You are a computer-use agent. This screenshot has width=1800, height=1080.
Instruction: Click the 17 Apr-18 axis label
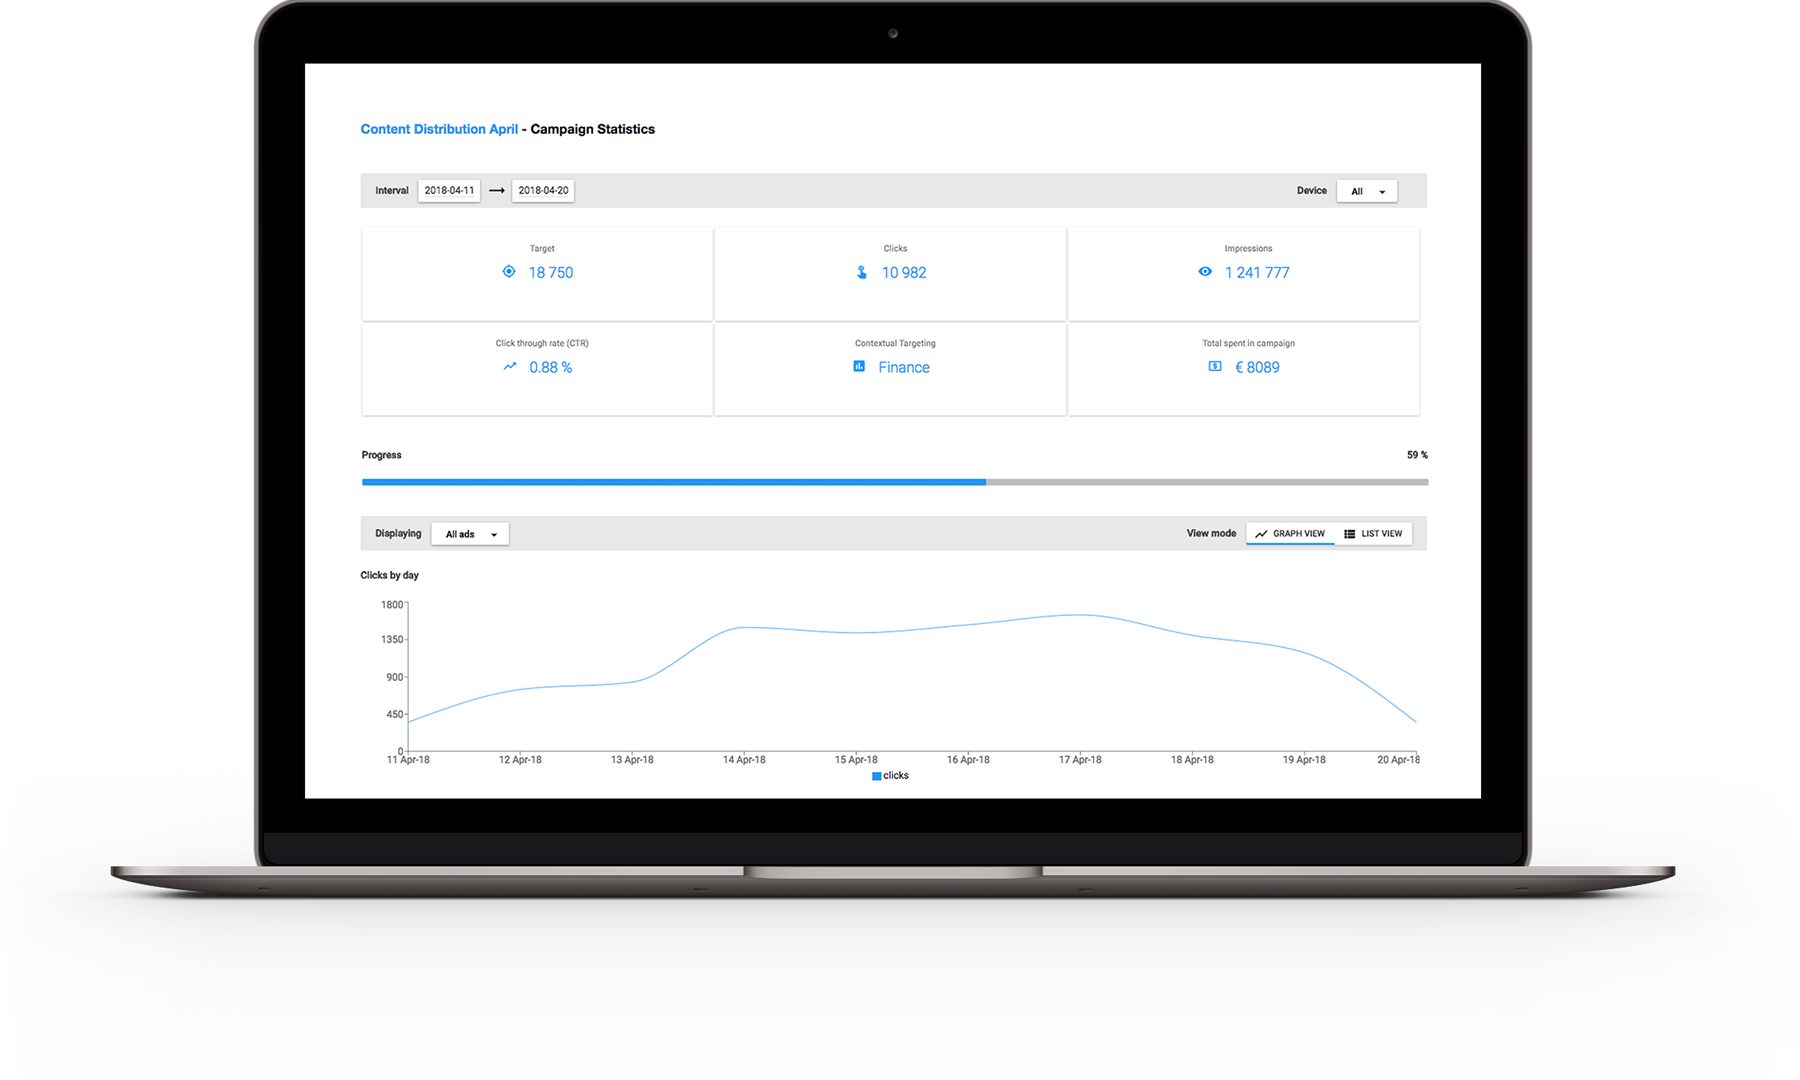(x=1080, y=760)
